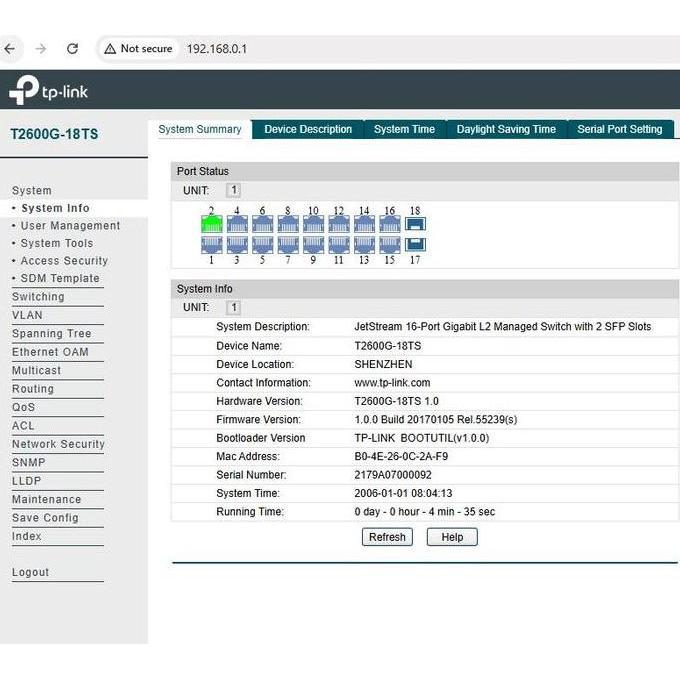The image size is (680, 680).
Task: Click the Firmware Version value
Action: (436, 419)
